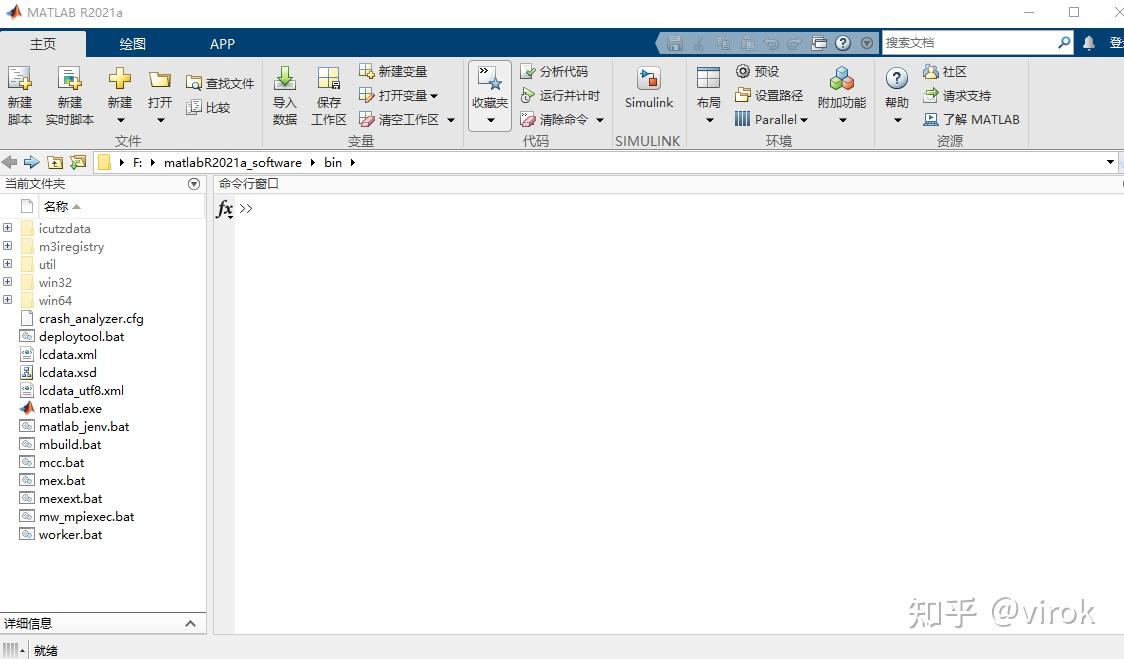Screen dimensions: 1124x659
Task: Open the 清除命令 dropdown arrow
Action: tap(601, 119)
